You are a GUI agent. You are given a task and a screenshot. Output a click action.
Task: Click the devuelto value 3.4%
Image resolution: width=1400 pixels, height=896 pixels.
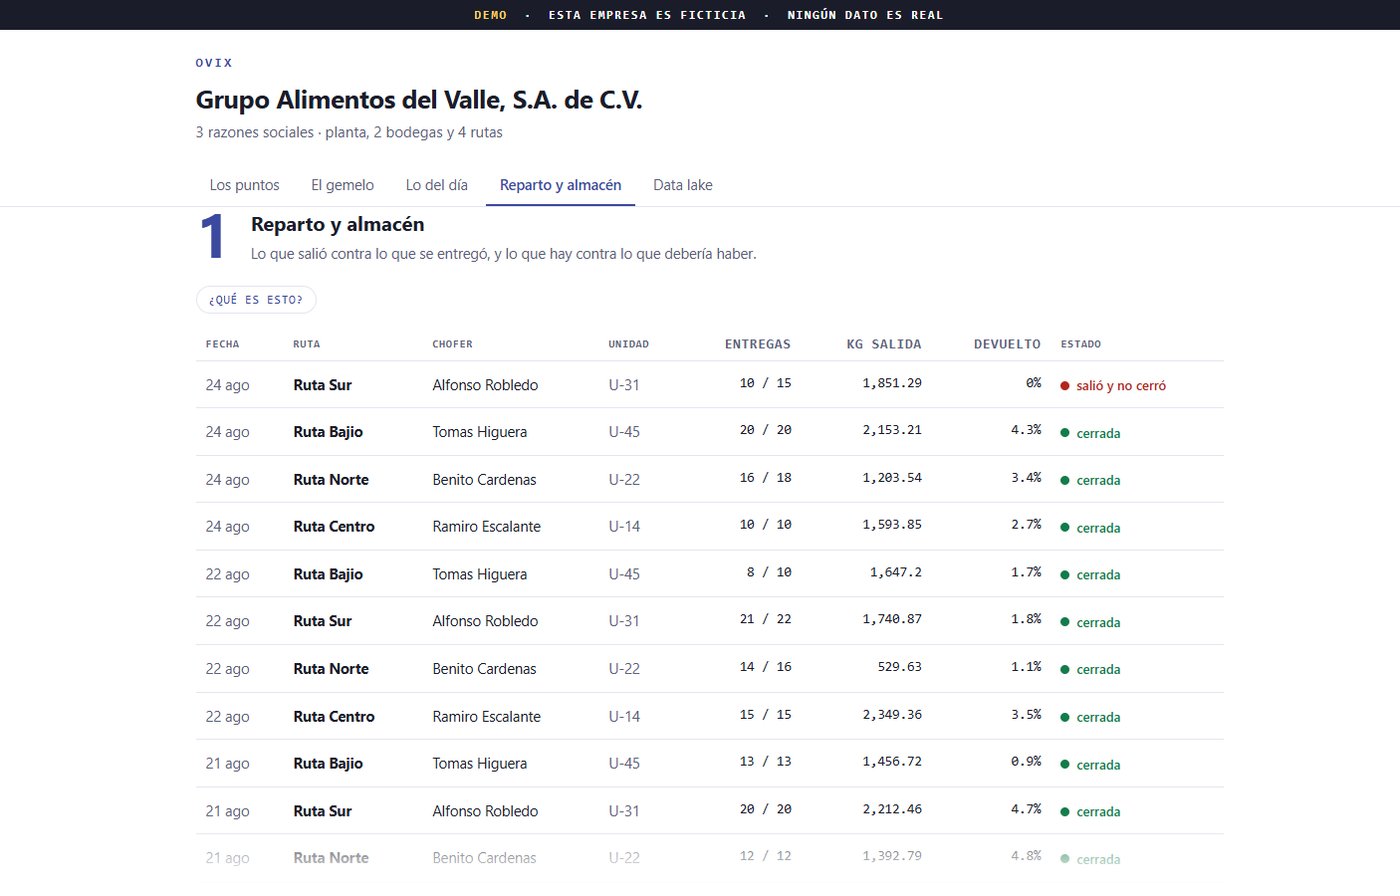click(1026, 478)
